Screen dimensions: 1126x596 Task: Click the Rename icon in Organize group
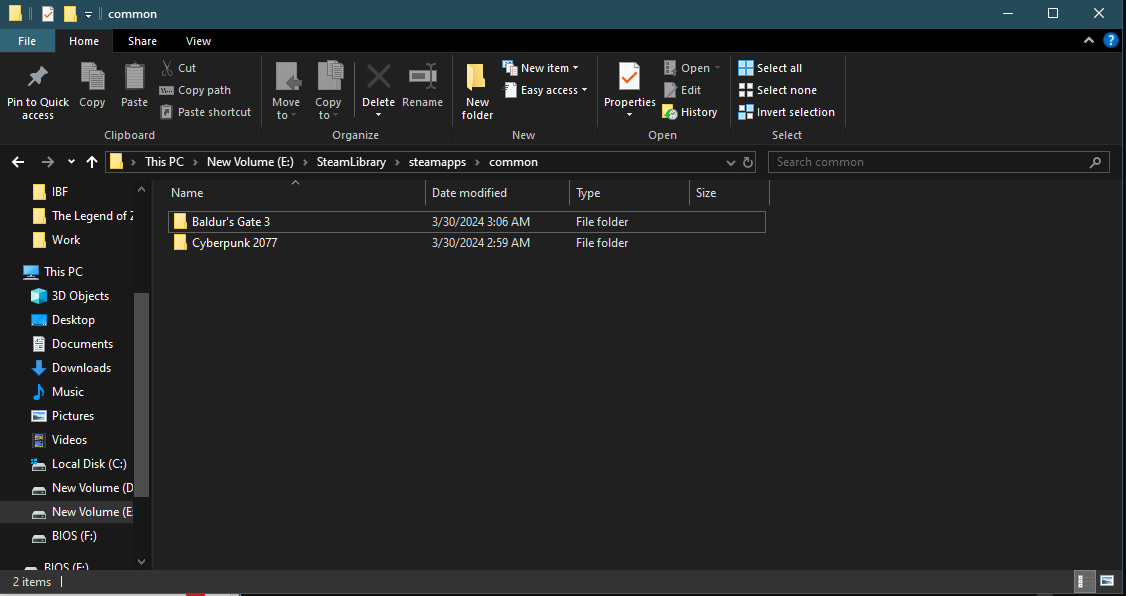tap(422, 78)
